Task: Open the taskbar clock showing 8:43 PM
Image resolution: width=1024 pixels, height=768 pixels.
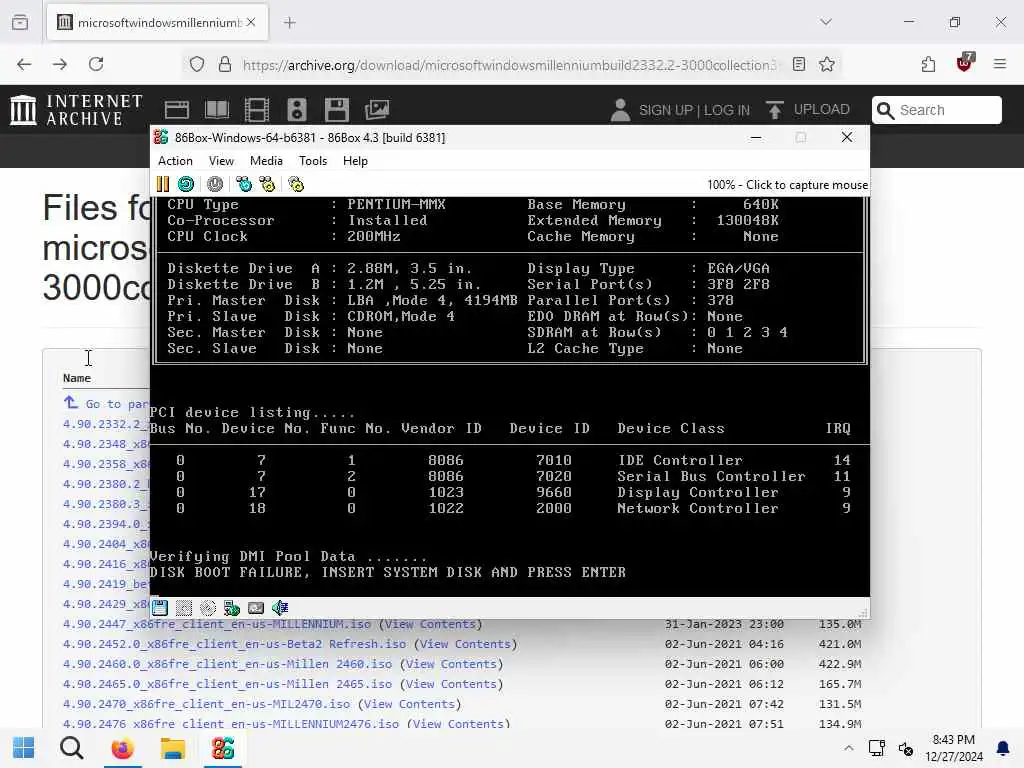Action: [x=953, y=748]
